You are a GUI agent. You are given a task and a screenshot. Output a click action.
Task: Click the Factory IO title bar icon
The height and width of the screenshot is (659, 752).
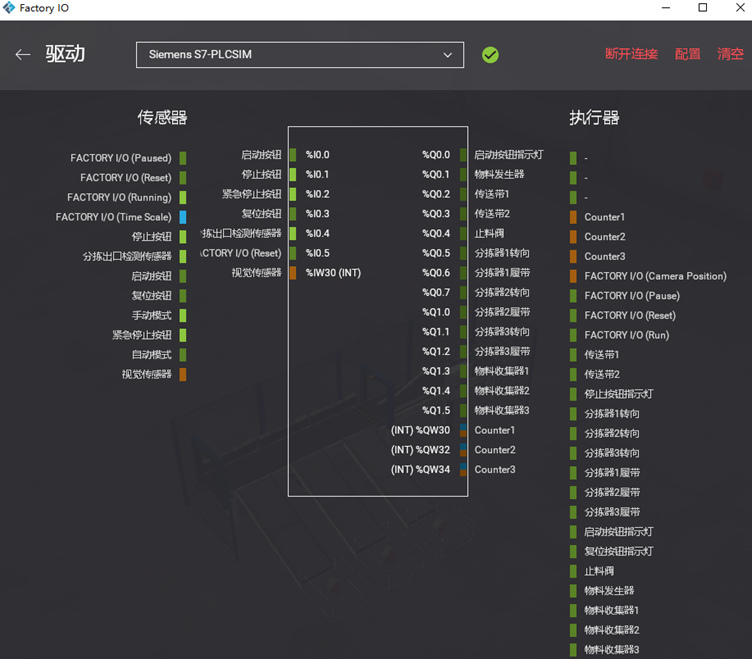point(9,8)
